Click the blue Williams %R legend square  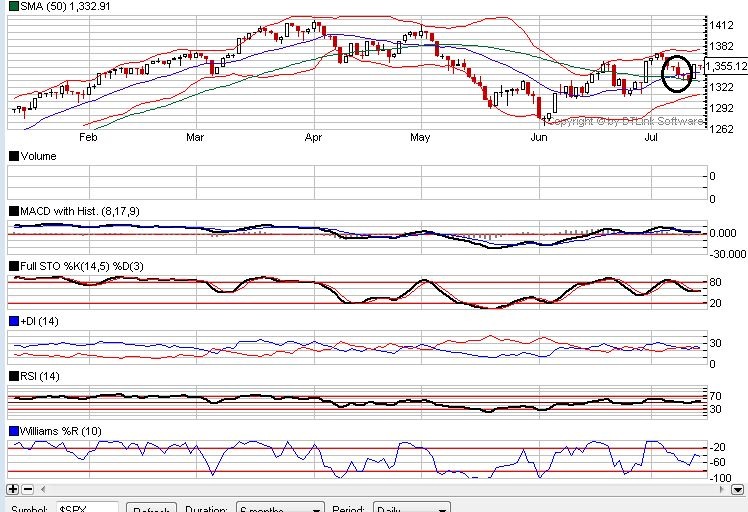coord(13,431)
